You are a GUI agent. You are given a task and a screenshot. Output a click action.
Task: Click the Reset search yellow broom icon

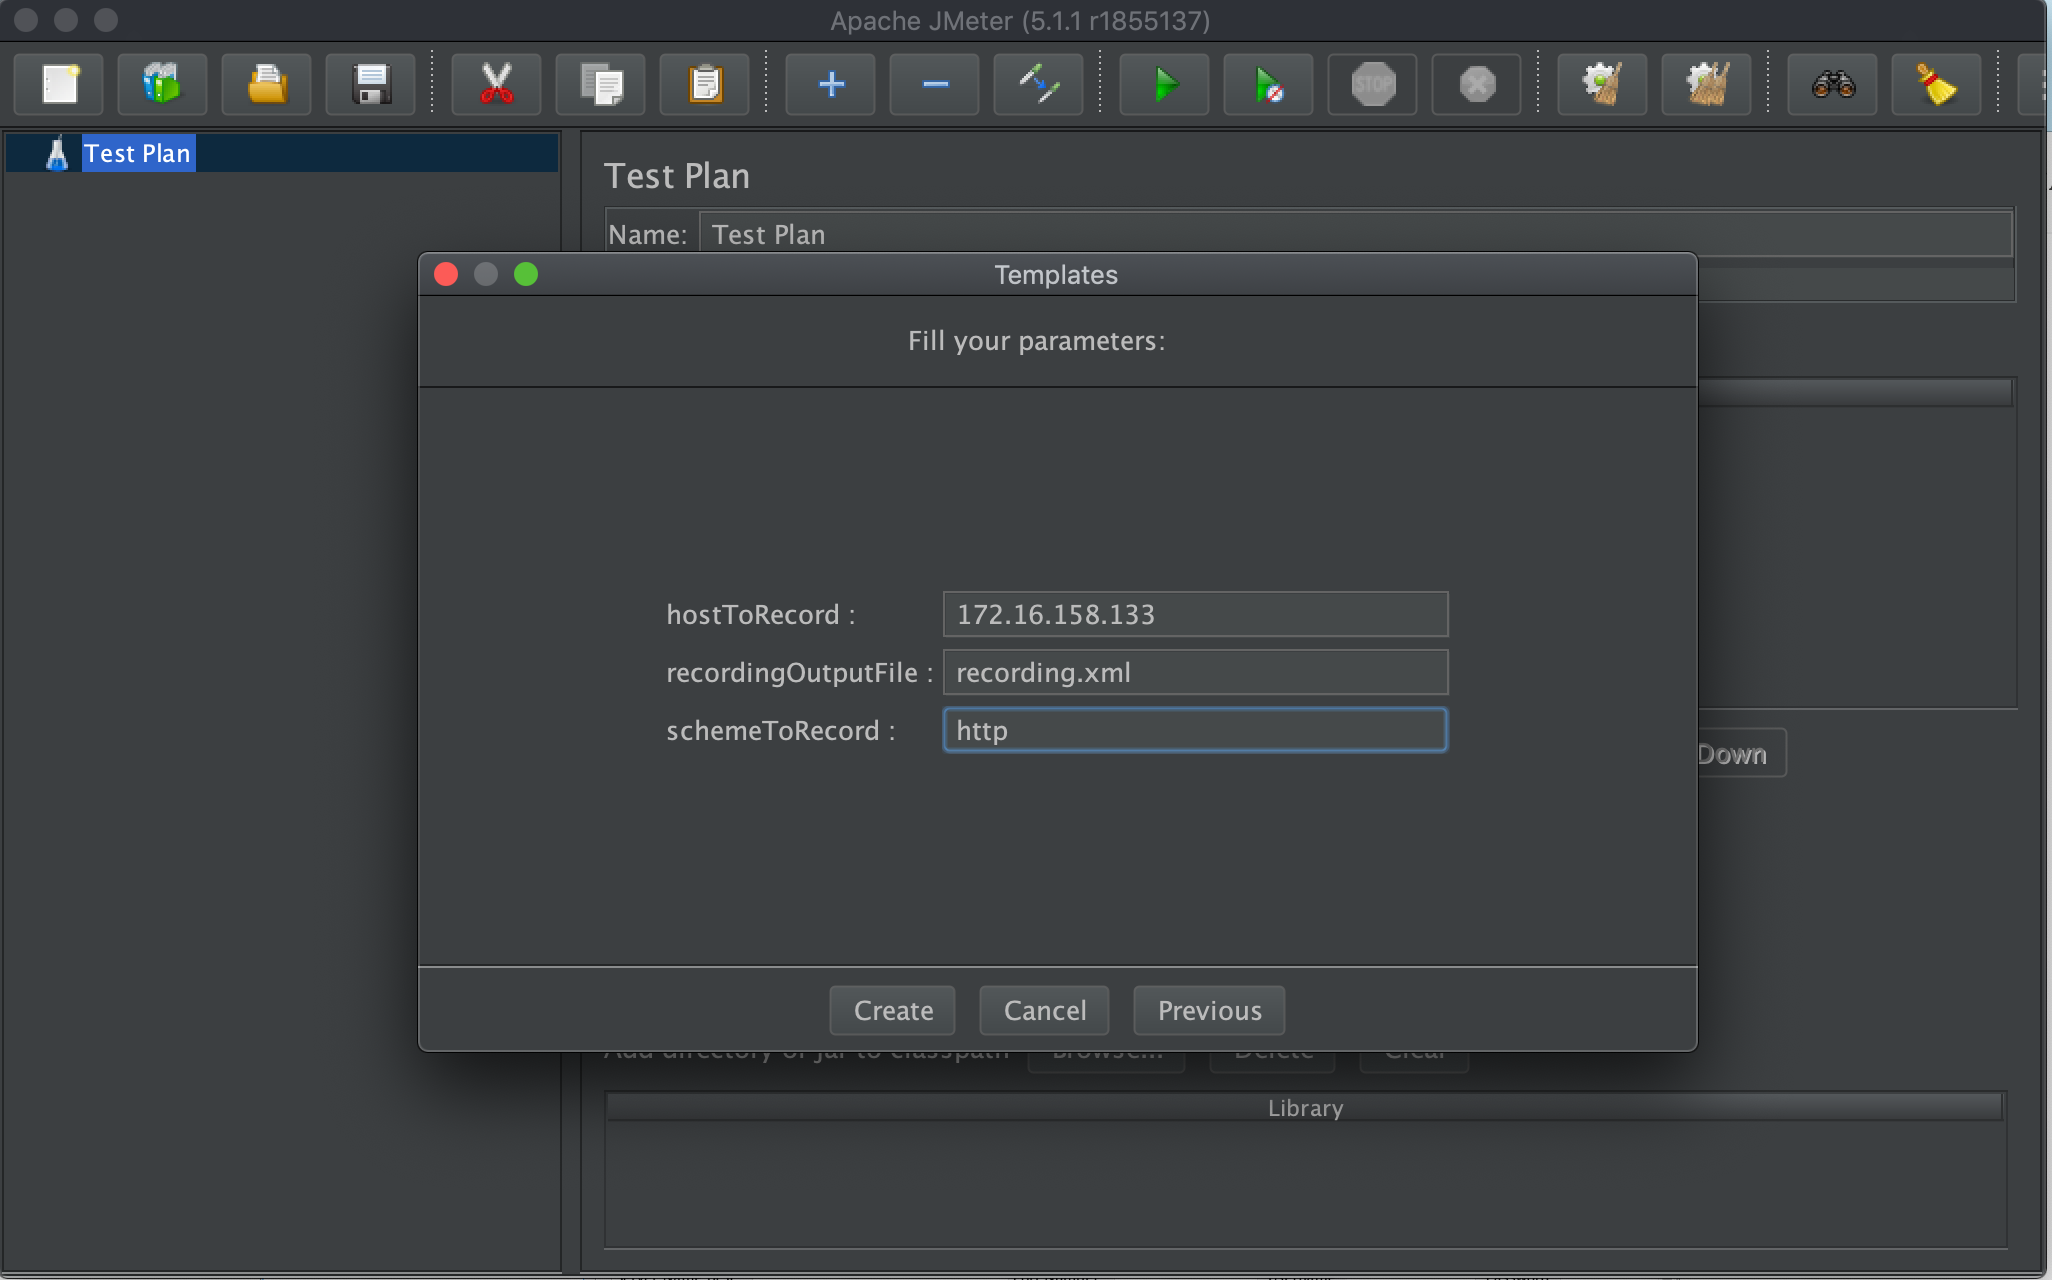1937,84
